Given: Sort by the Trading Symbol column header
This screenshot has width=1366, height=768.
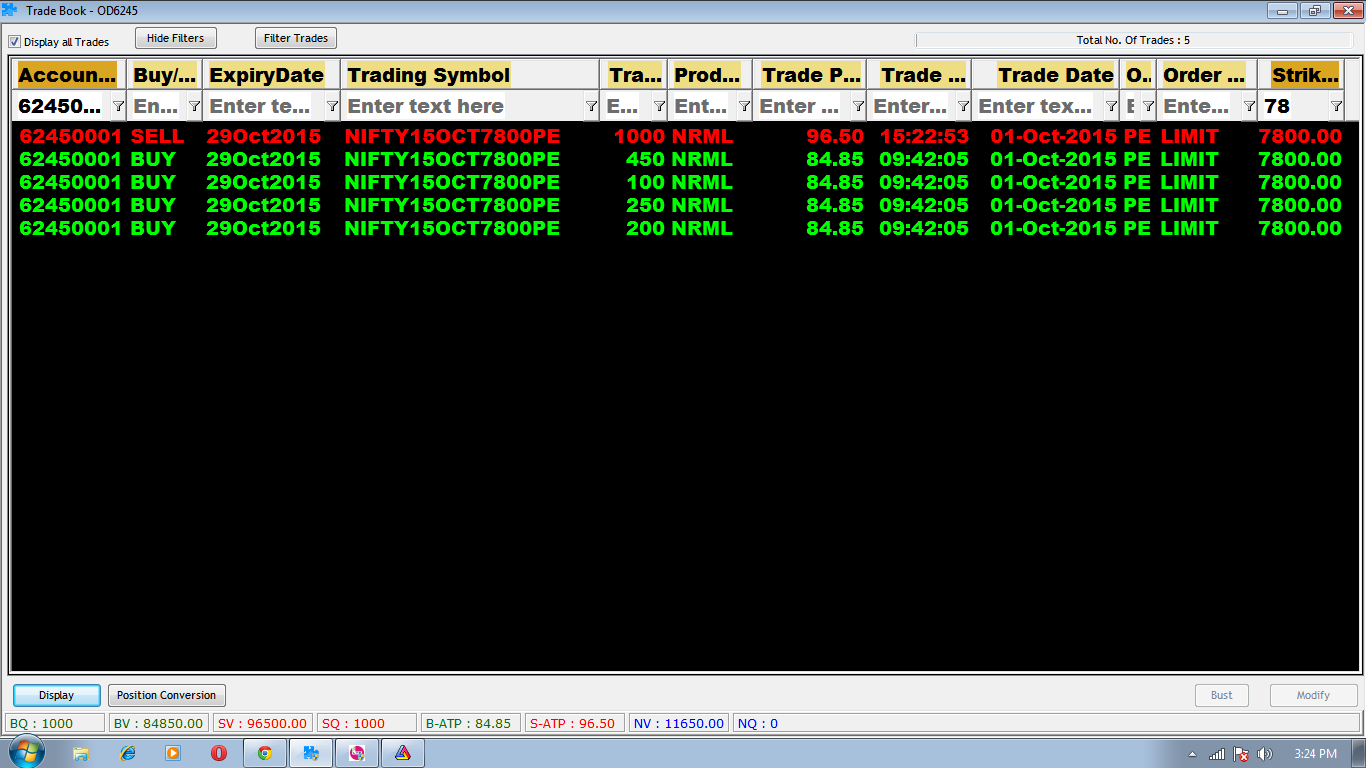Looking at the screenshot, I should (470, 75).
